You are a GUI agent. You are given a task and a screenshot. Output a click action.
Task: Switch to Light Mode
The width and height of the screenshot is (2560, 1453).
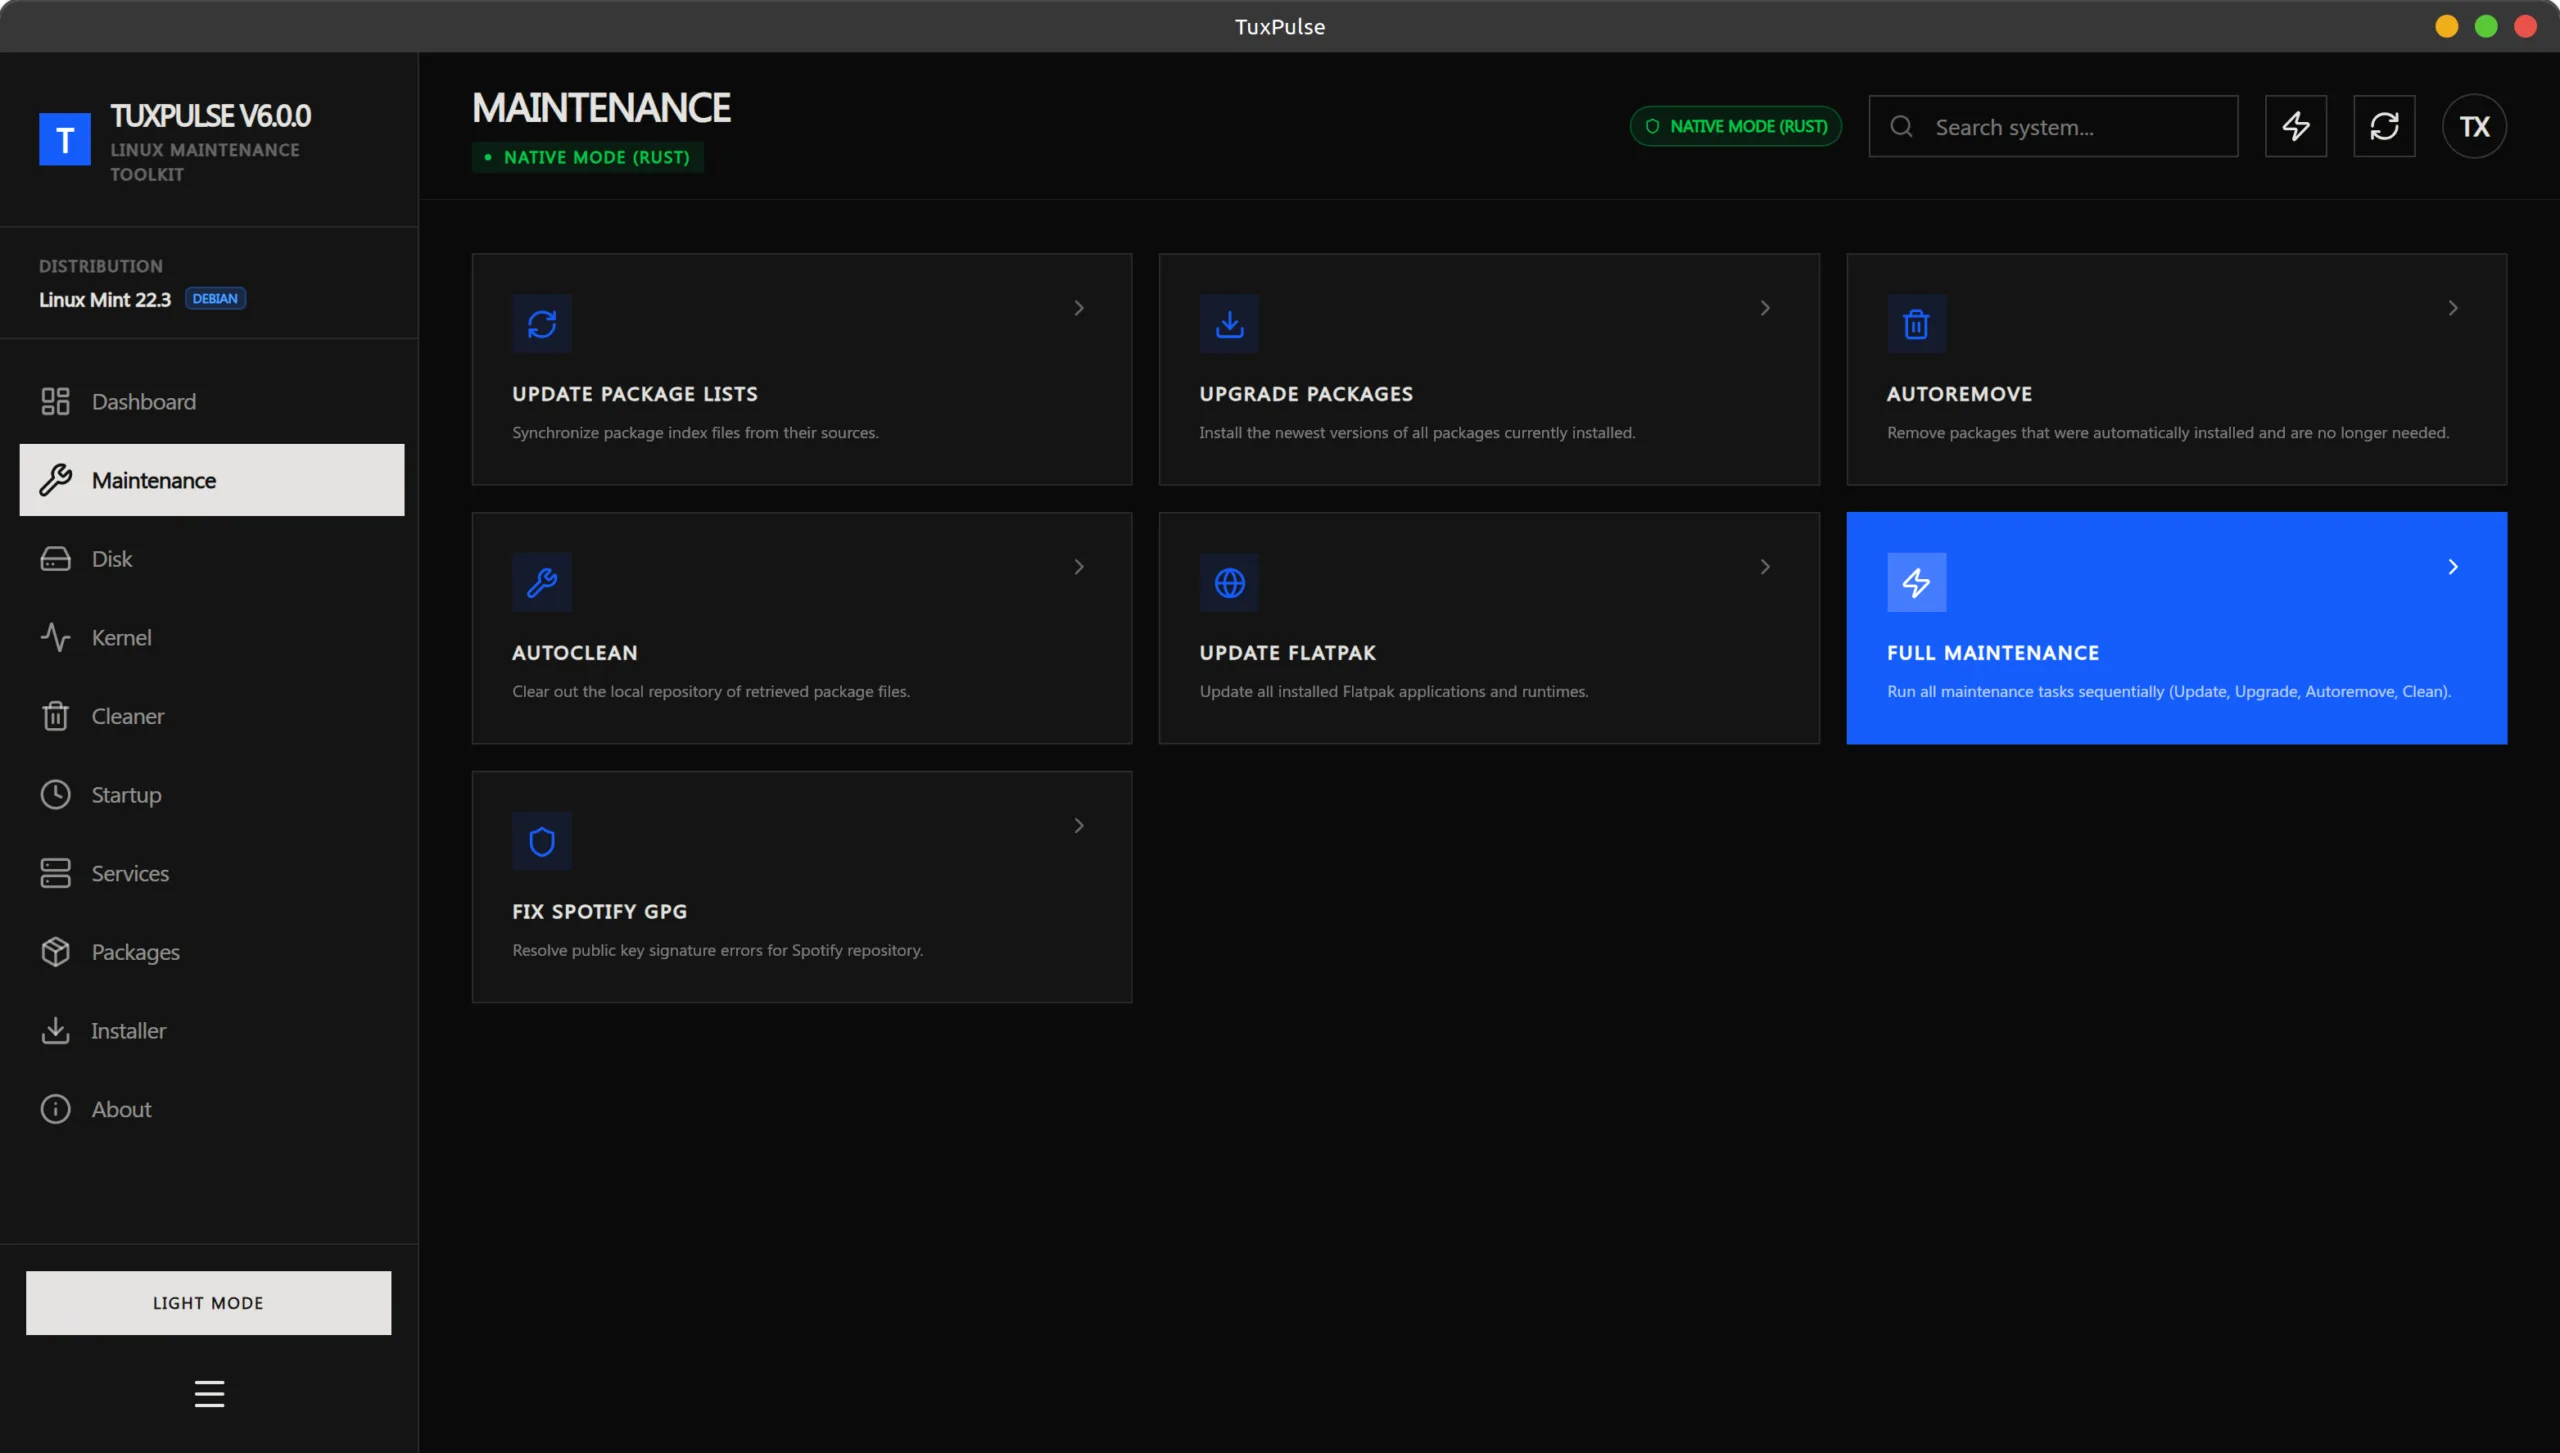click(x=208, y=1302)
